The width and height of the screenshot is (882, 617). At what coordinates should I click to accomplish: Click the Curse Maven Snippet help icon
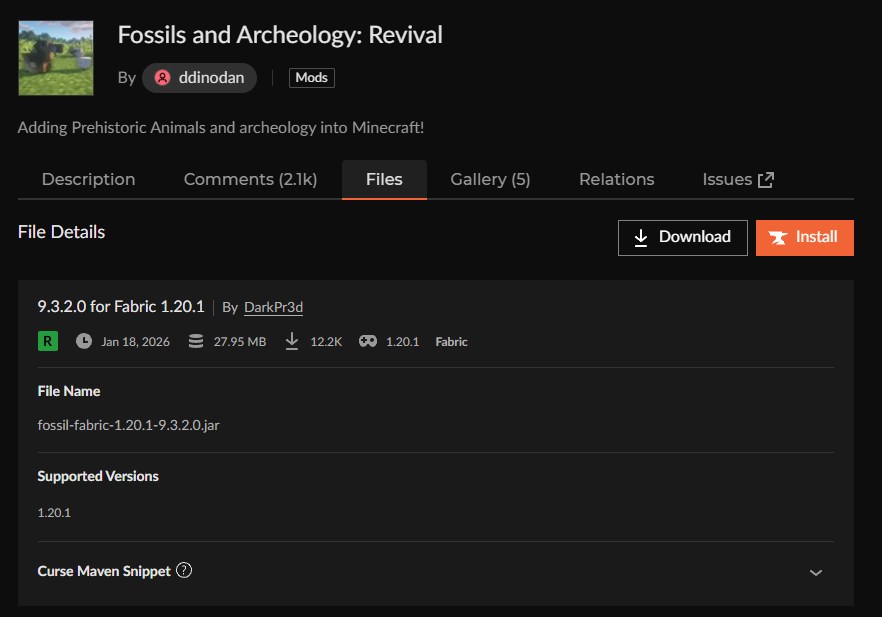pyautogui.click(x=184, y=571)
